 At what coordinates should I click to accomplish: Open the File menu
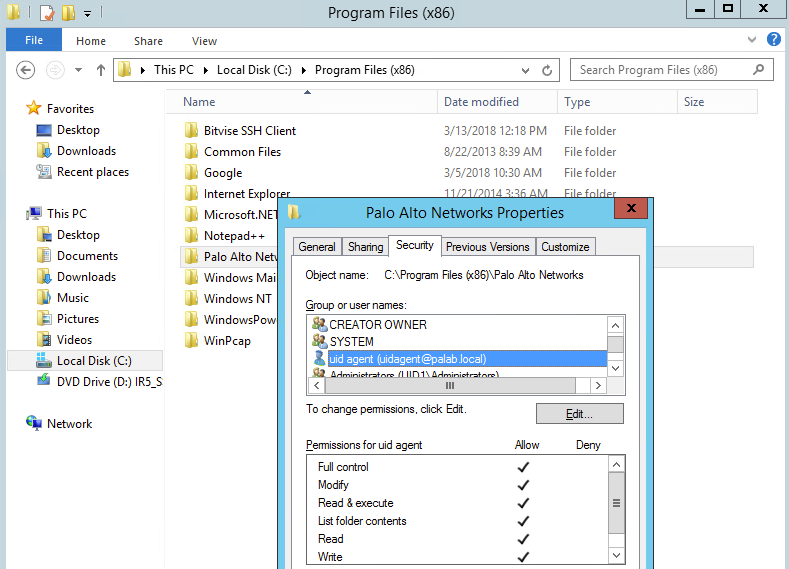(x=34, y=40)
